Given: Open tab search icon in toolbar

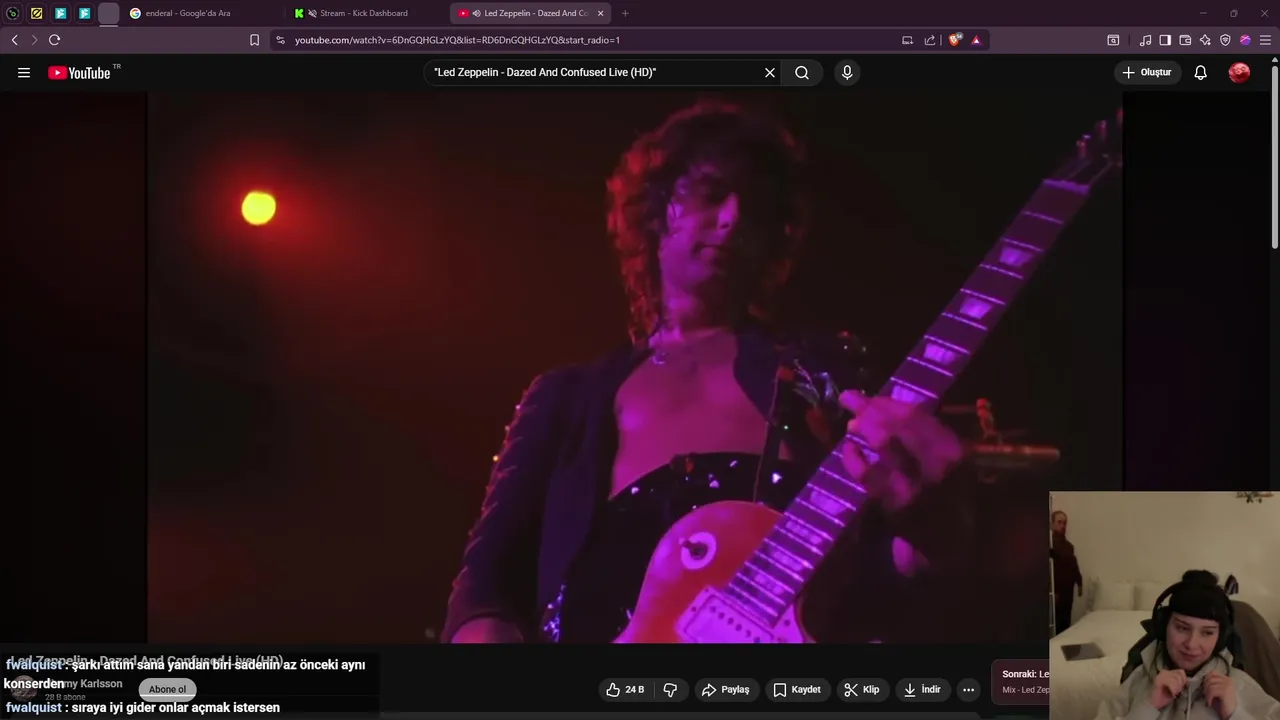Looking at the screenshot, I should pos(1113,40).
